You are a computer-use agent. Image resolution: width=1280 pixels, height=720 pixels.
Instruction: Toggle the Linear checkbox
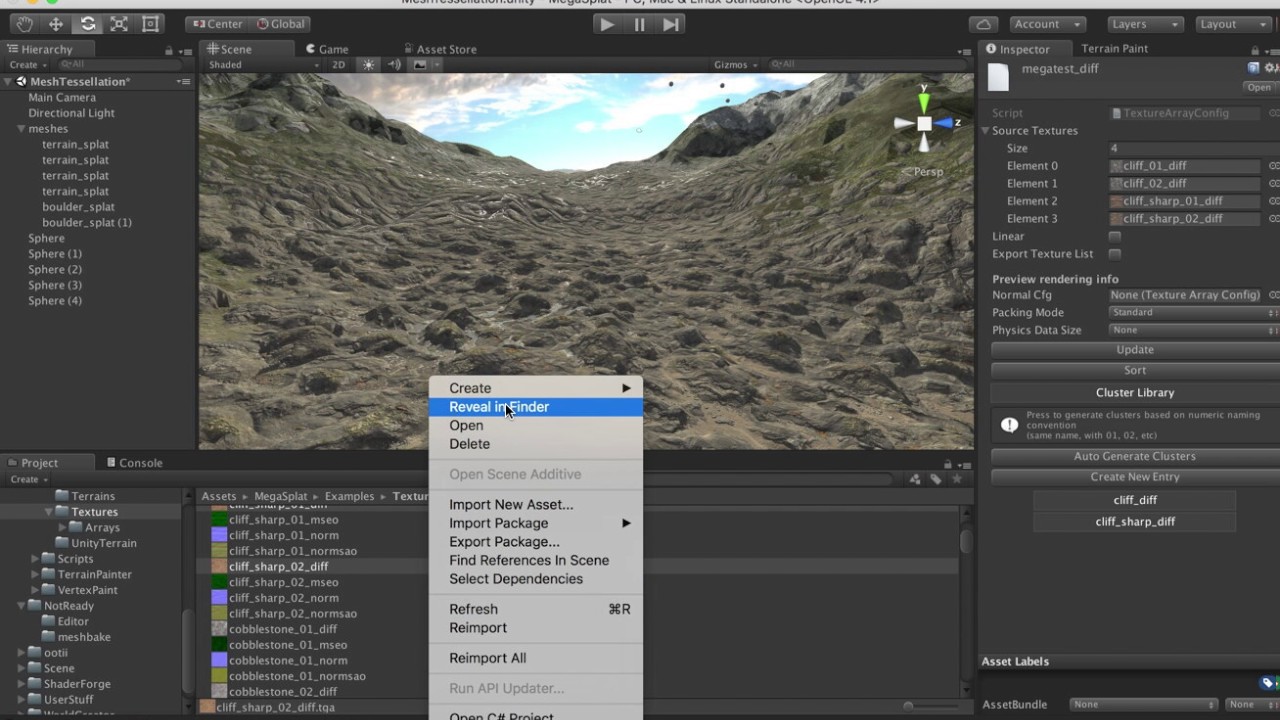tap(1115, 237)
